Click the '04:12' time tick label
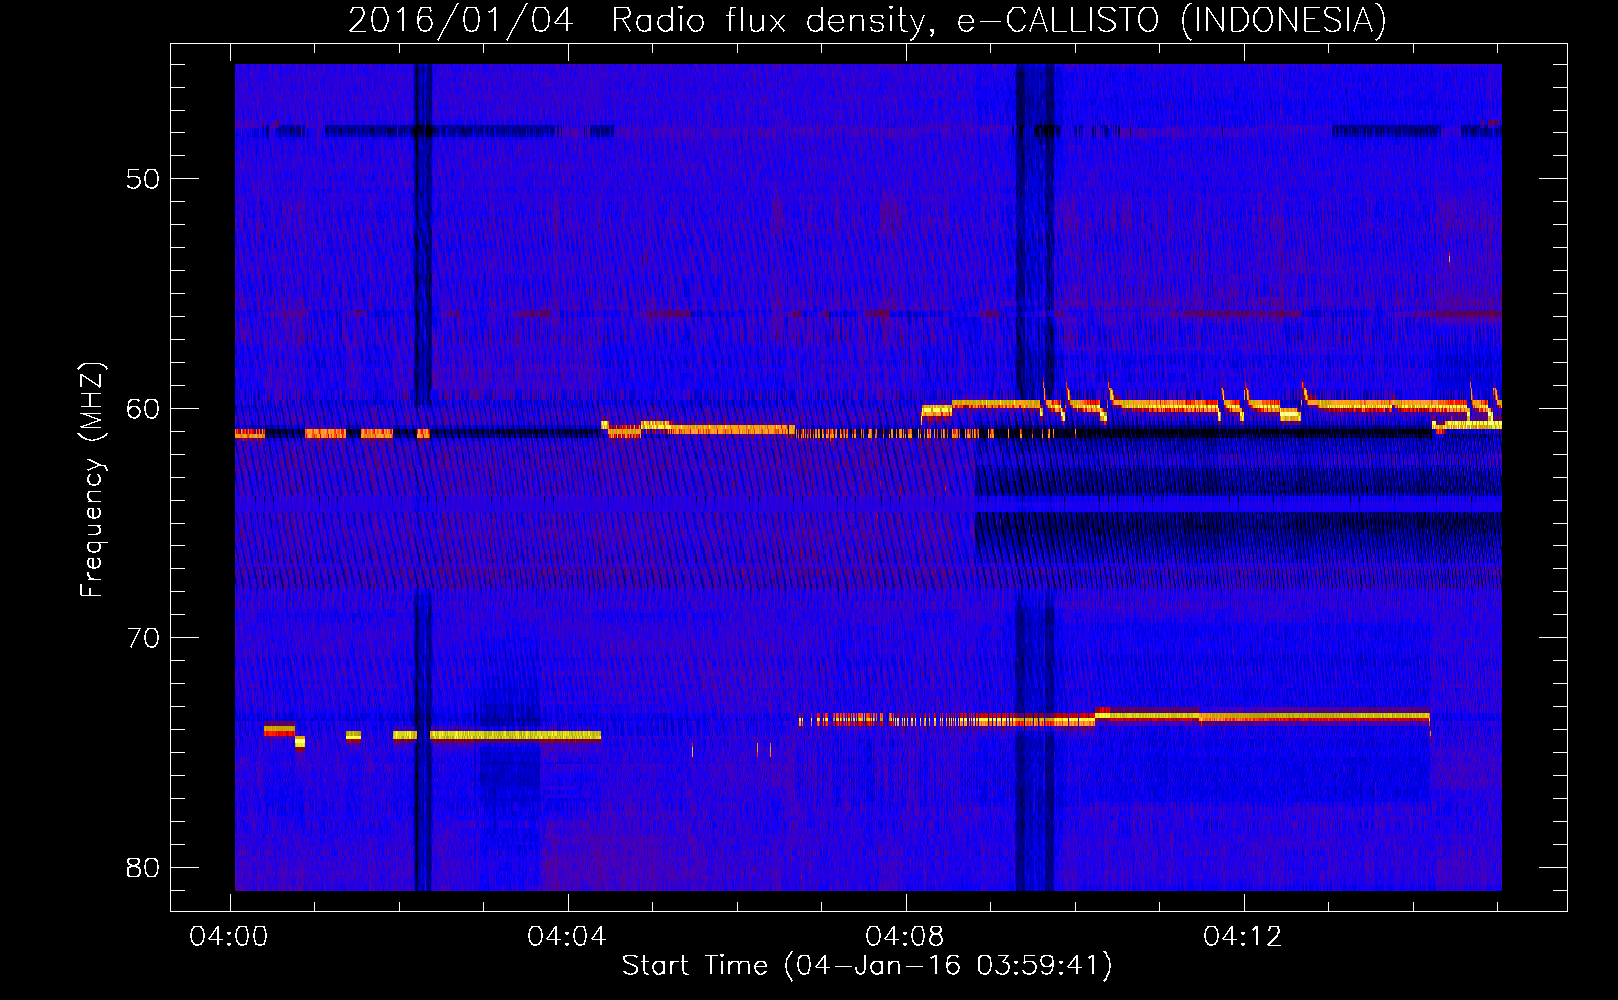1618x1000 pixels. [1243, 937]
